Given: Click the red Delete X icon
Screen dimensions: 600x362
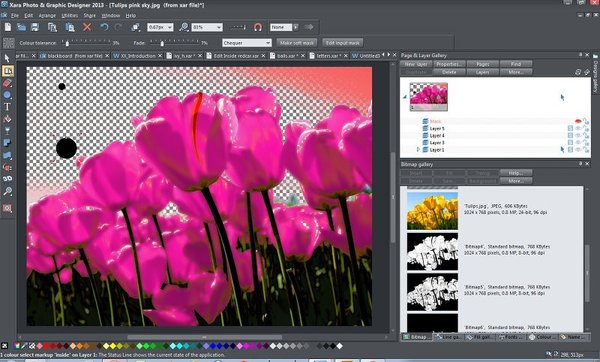Looking at the screenshot, I should 87,27.
